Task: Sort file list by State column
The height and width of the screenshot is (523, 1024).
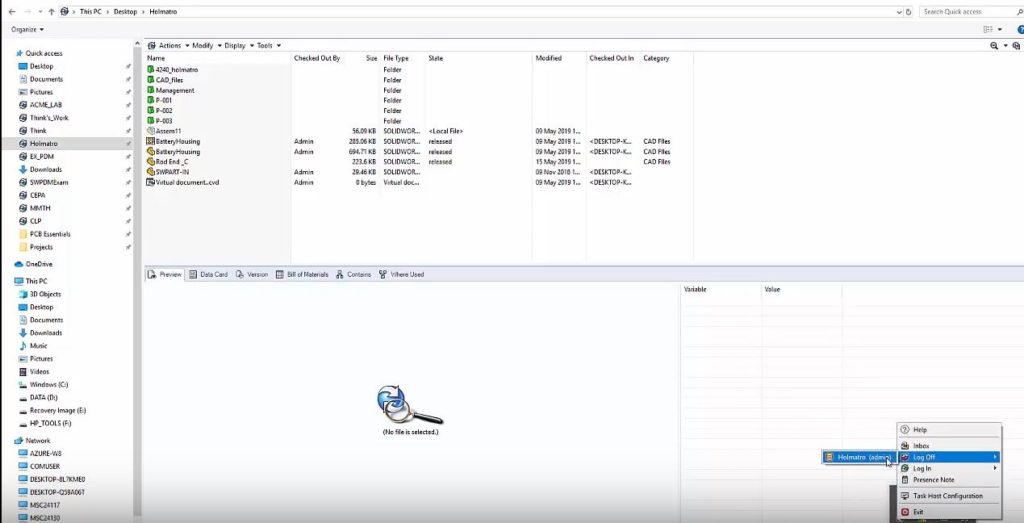Action: pos(436,58)
